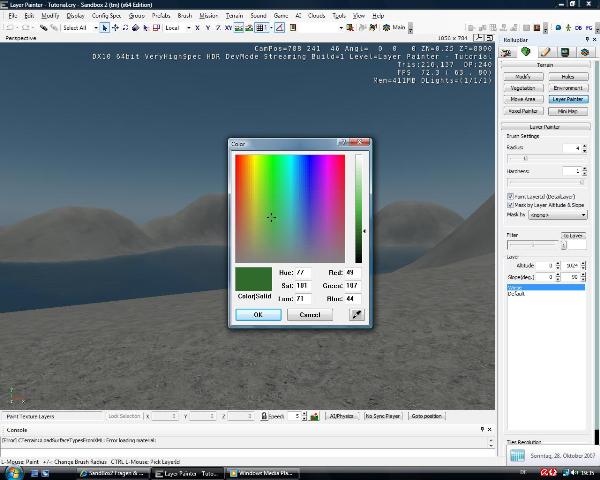Open the Mask by dropdown
The height and width of the screenshot is (480, 600).
point(556,214)
